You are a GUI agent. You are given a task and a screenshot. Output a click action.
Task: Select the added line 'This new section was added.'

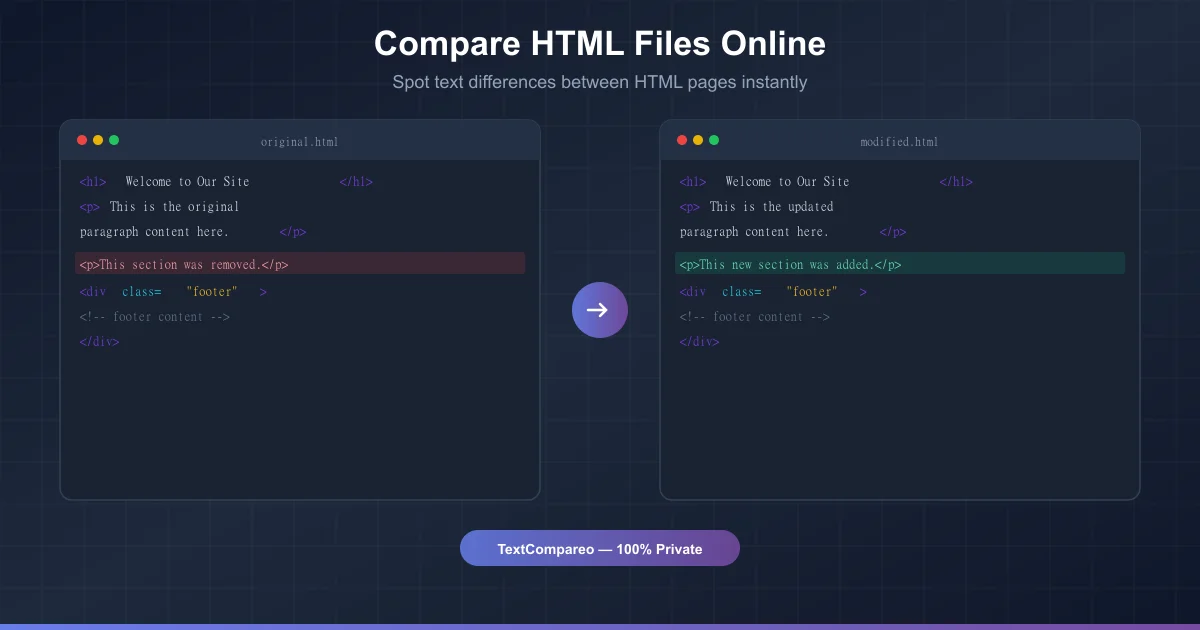(900, 264)
